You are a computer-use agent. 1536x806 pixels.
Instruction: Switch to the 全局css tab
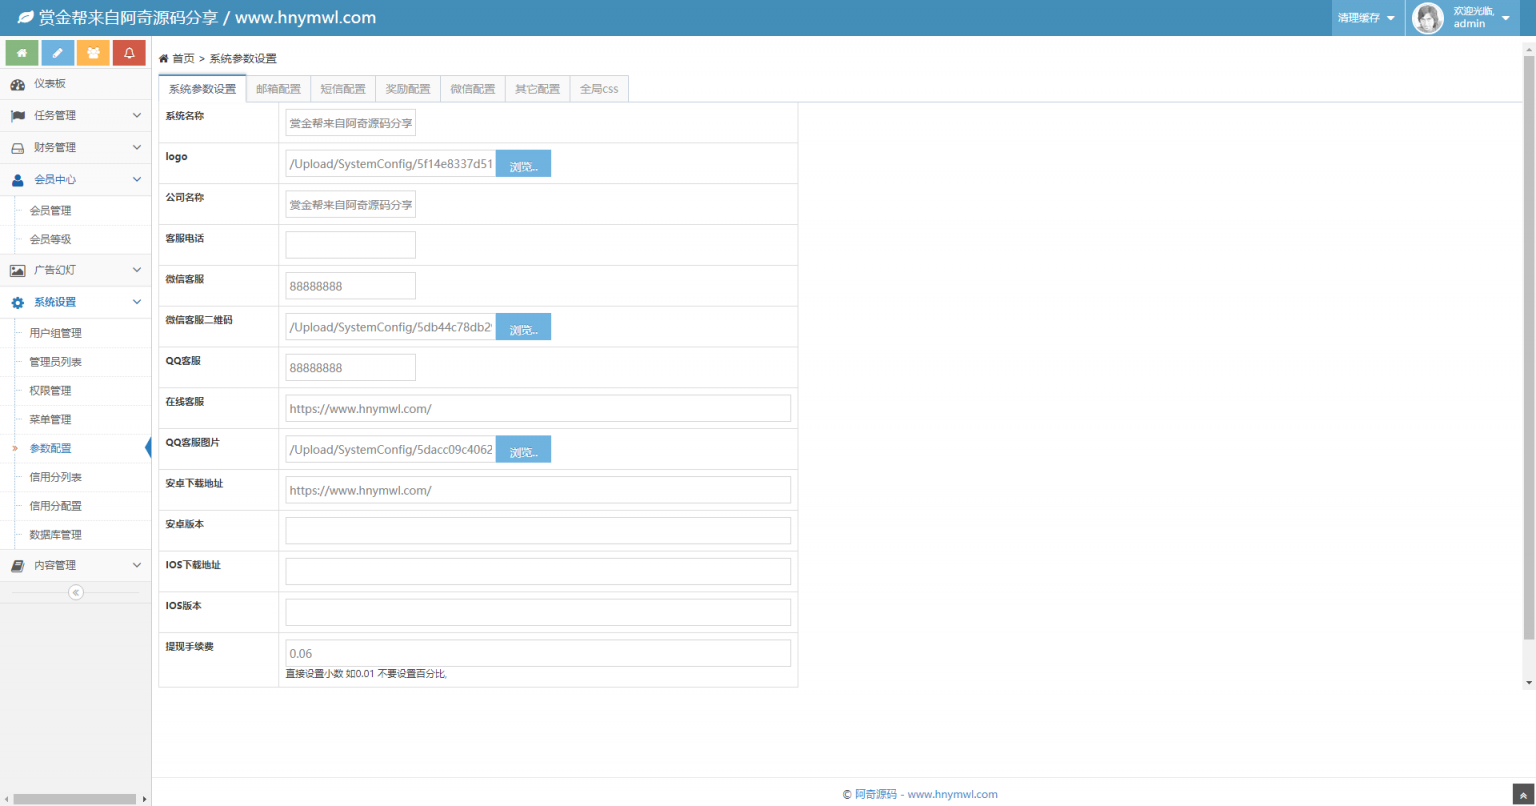[x=599, y=89]
